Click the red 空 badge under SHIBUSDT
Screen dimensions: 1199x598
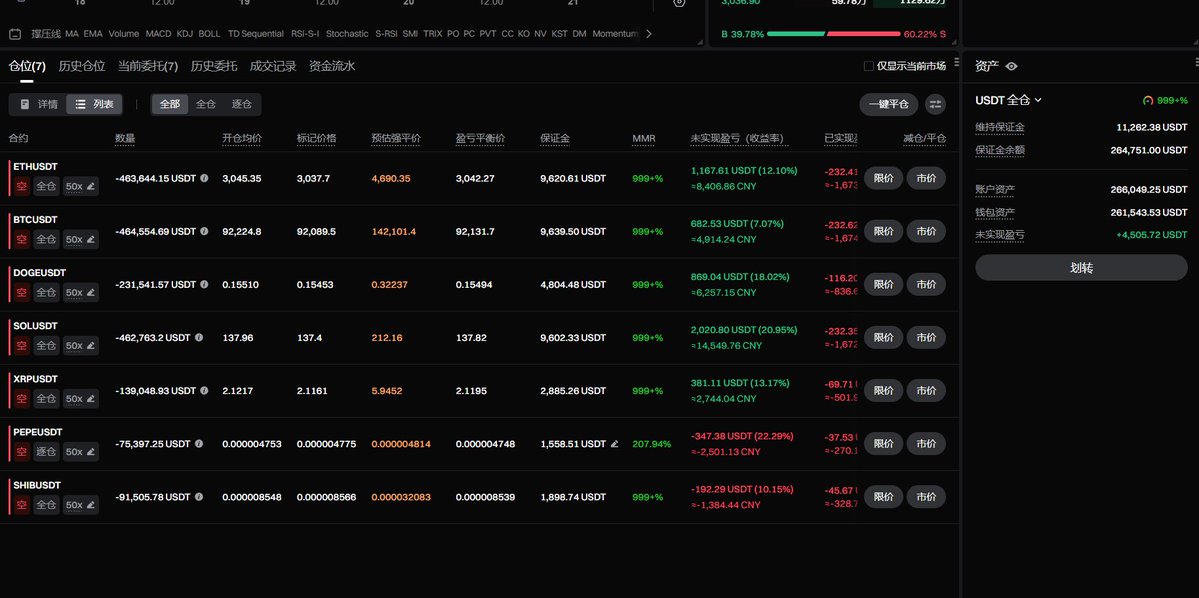(22, 505)
